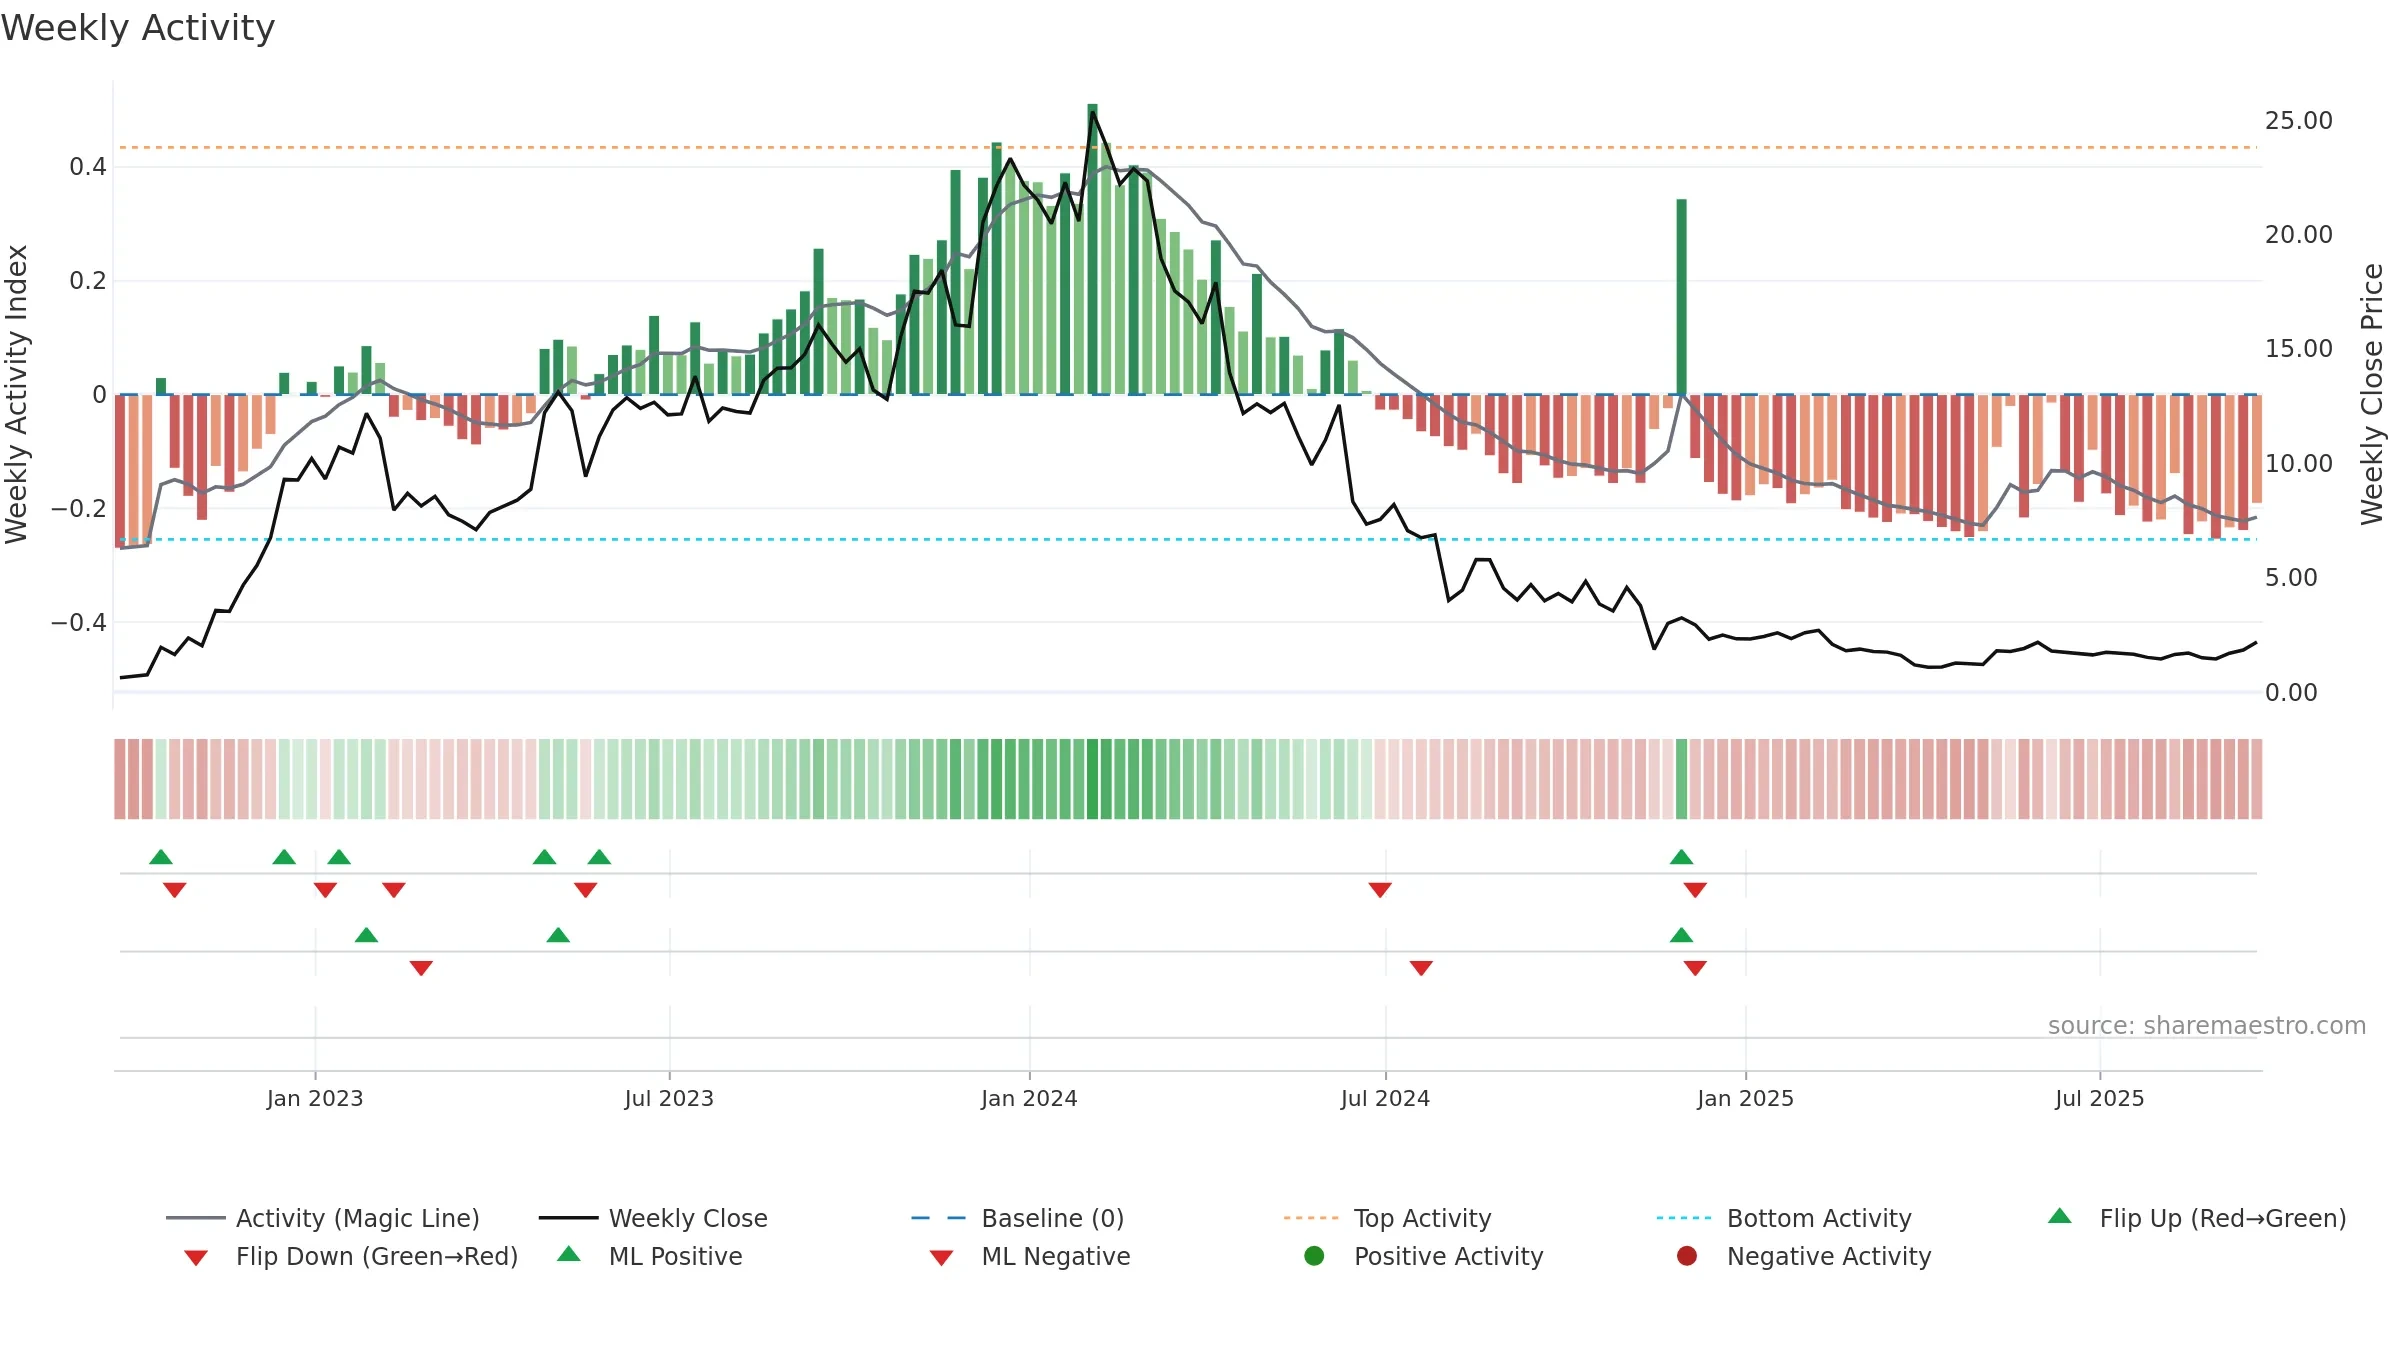Click the 'Jan 2025' axis label
Screen dimensions: 2400x1350
click(x=1745, y=1098)
